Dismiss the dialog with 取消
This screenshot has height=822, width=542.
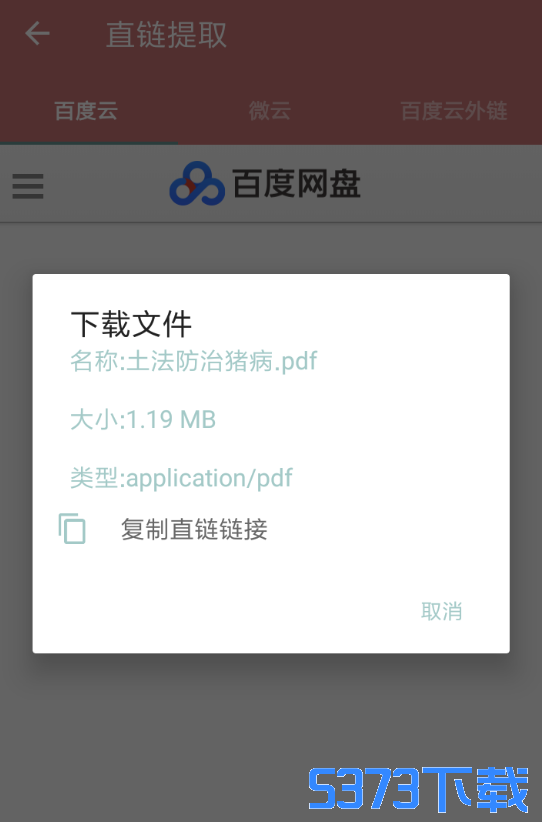tap(441, 611)
